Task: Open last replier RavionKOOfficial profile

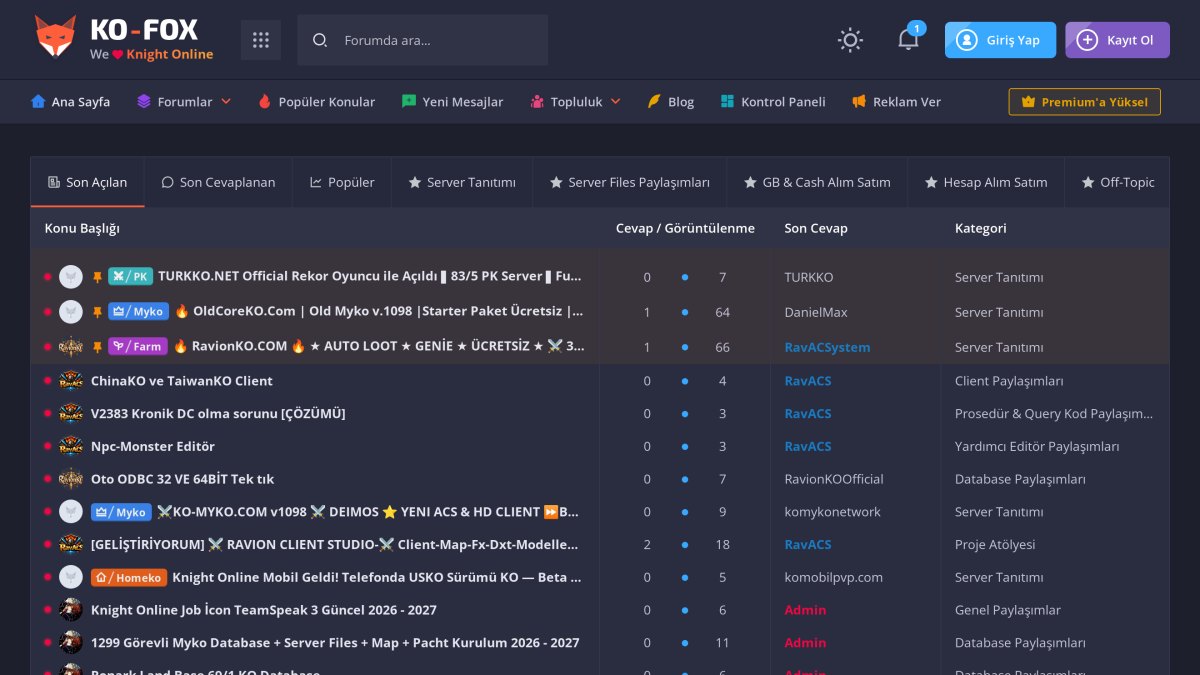Action: point(834,479)
